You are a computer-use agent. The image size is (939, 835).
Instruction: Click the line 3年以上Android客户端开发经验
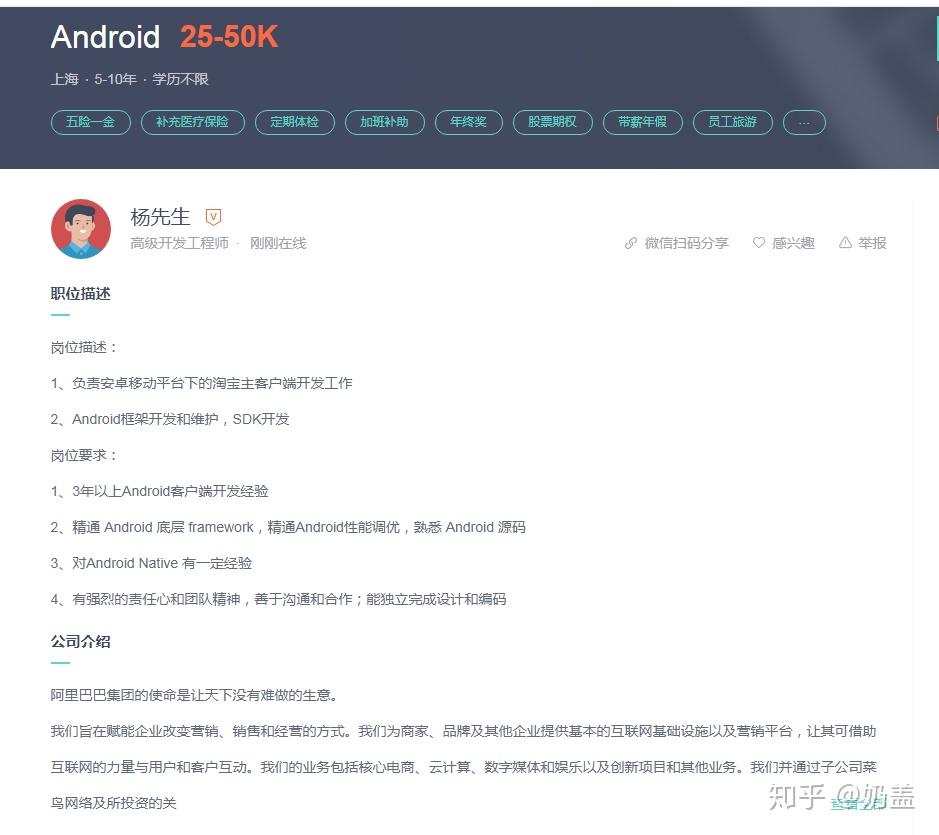[159, 491]
